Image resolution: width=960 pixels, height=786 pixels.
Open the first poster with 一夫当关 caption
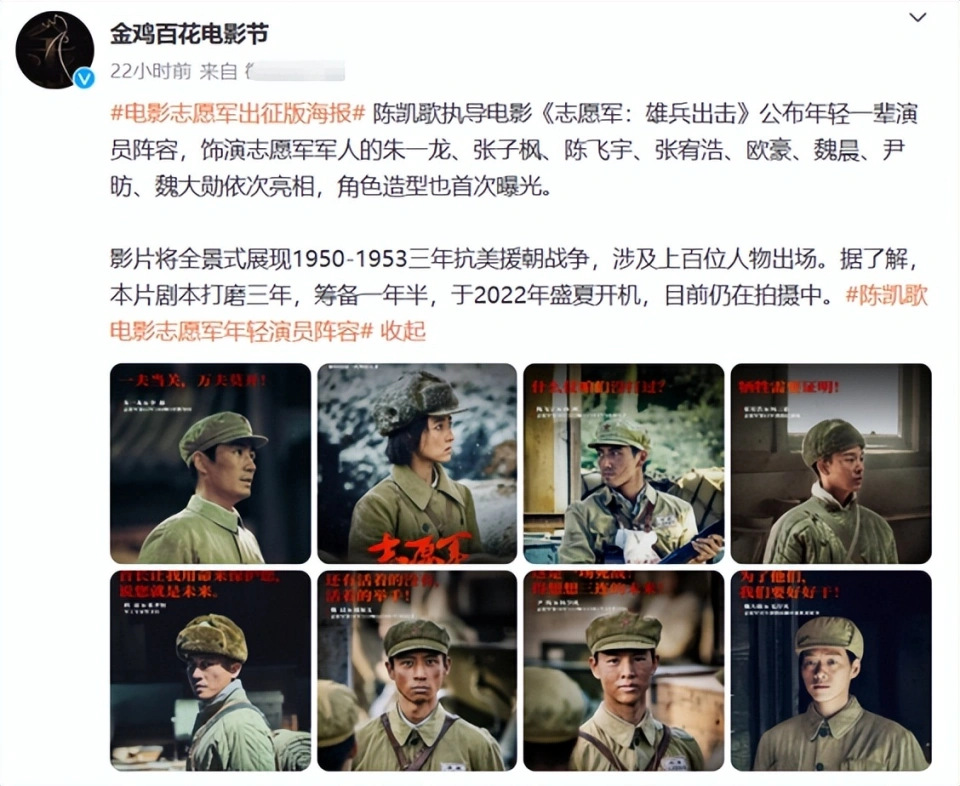(x=211, y=463)
